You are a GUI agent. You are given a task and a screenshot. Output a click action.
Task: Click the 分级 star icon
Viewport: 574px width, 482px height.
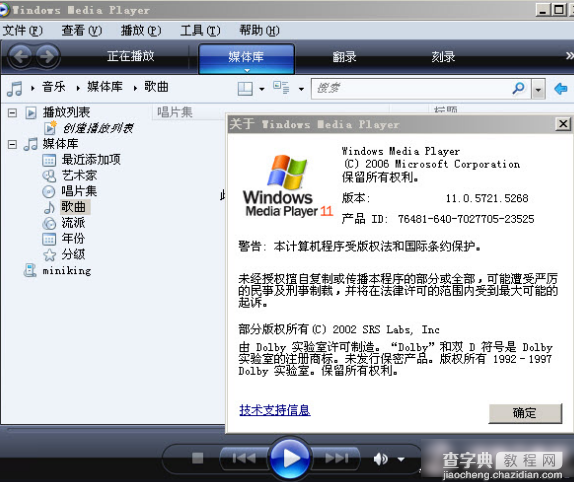[49, 255]
